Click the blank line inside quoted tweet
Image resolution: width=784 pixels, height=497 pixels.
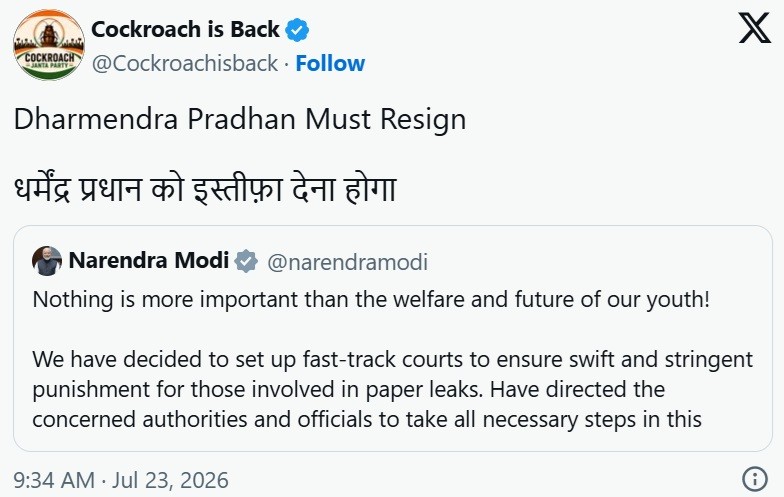coord(392,330)
